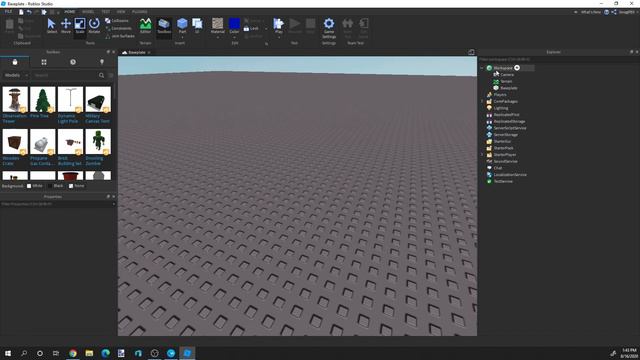This screenshot has height=360, width=640.
Task: Click the viewport expand icon above the 3D view
Action: pos(471,52)
